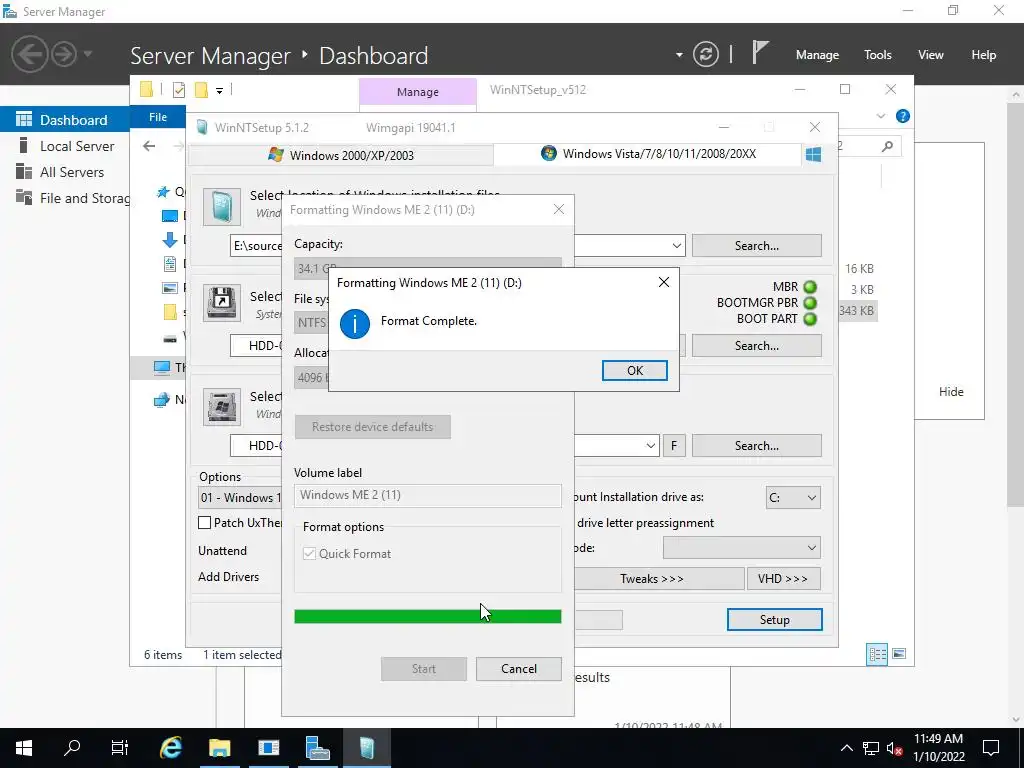Open Local Server in Server Manager
The height and width of the screenshot is (768, 1024).
point(65,146)
